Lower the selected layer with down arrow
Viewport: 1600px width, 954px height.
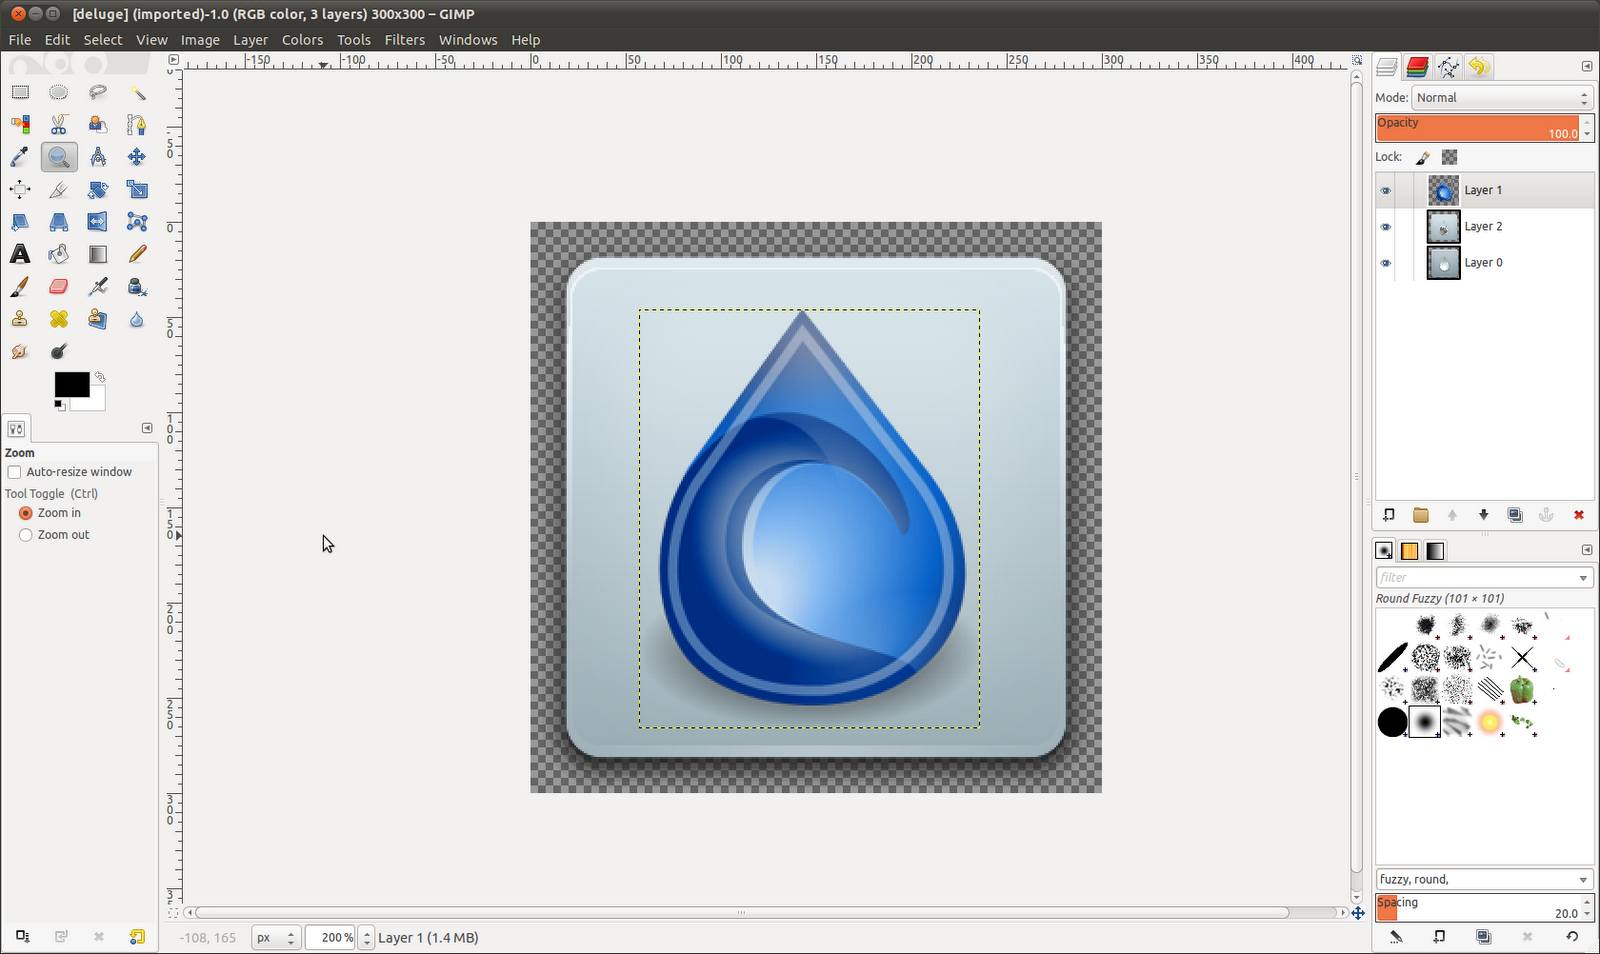pos(1484,515)
